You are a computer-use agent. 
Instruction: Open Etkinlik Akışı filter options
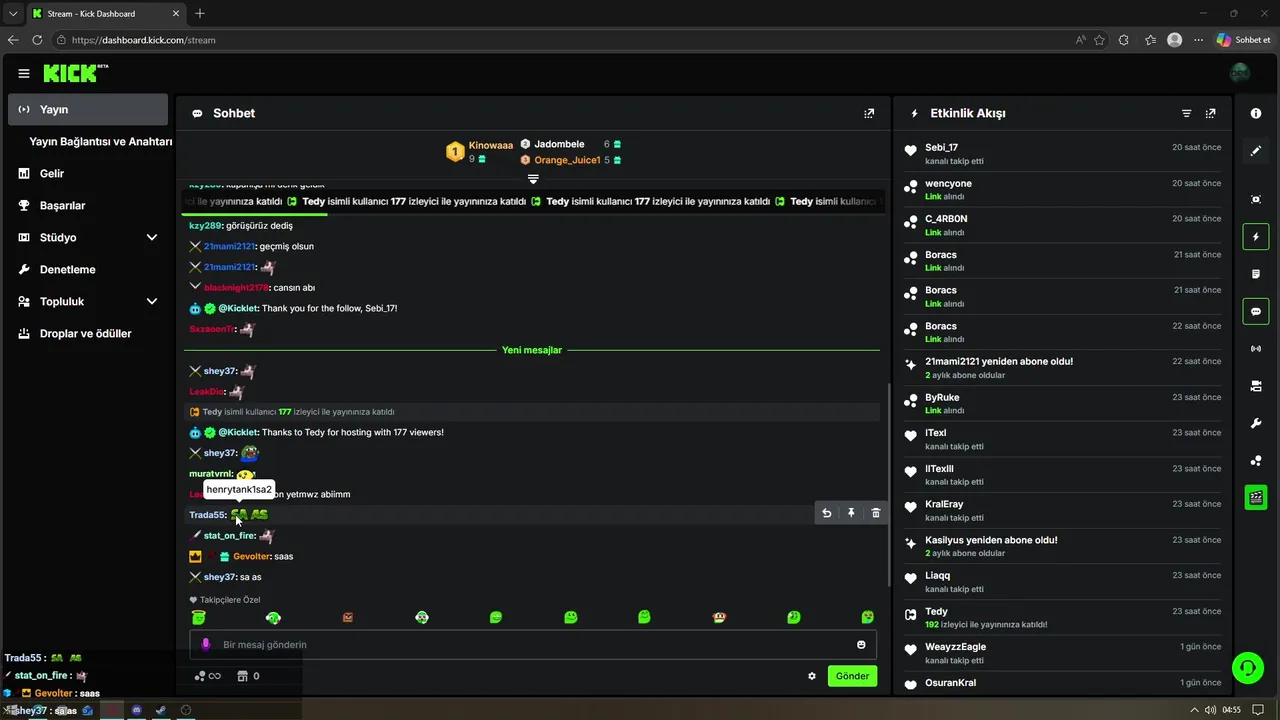click(1187, 113)
